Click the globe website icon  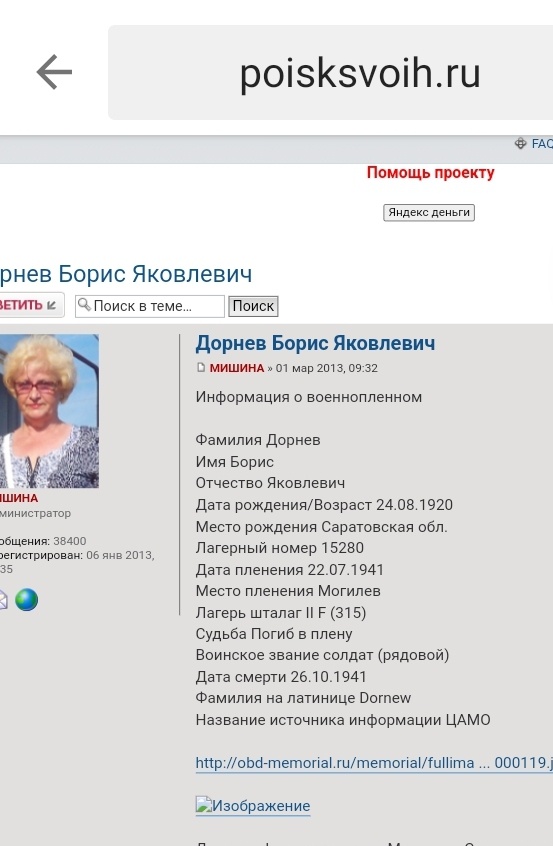tap(26, 599)
